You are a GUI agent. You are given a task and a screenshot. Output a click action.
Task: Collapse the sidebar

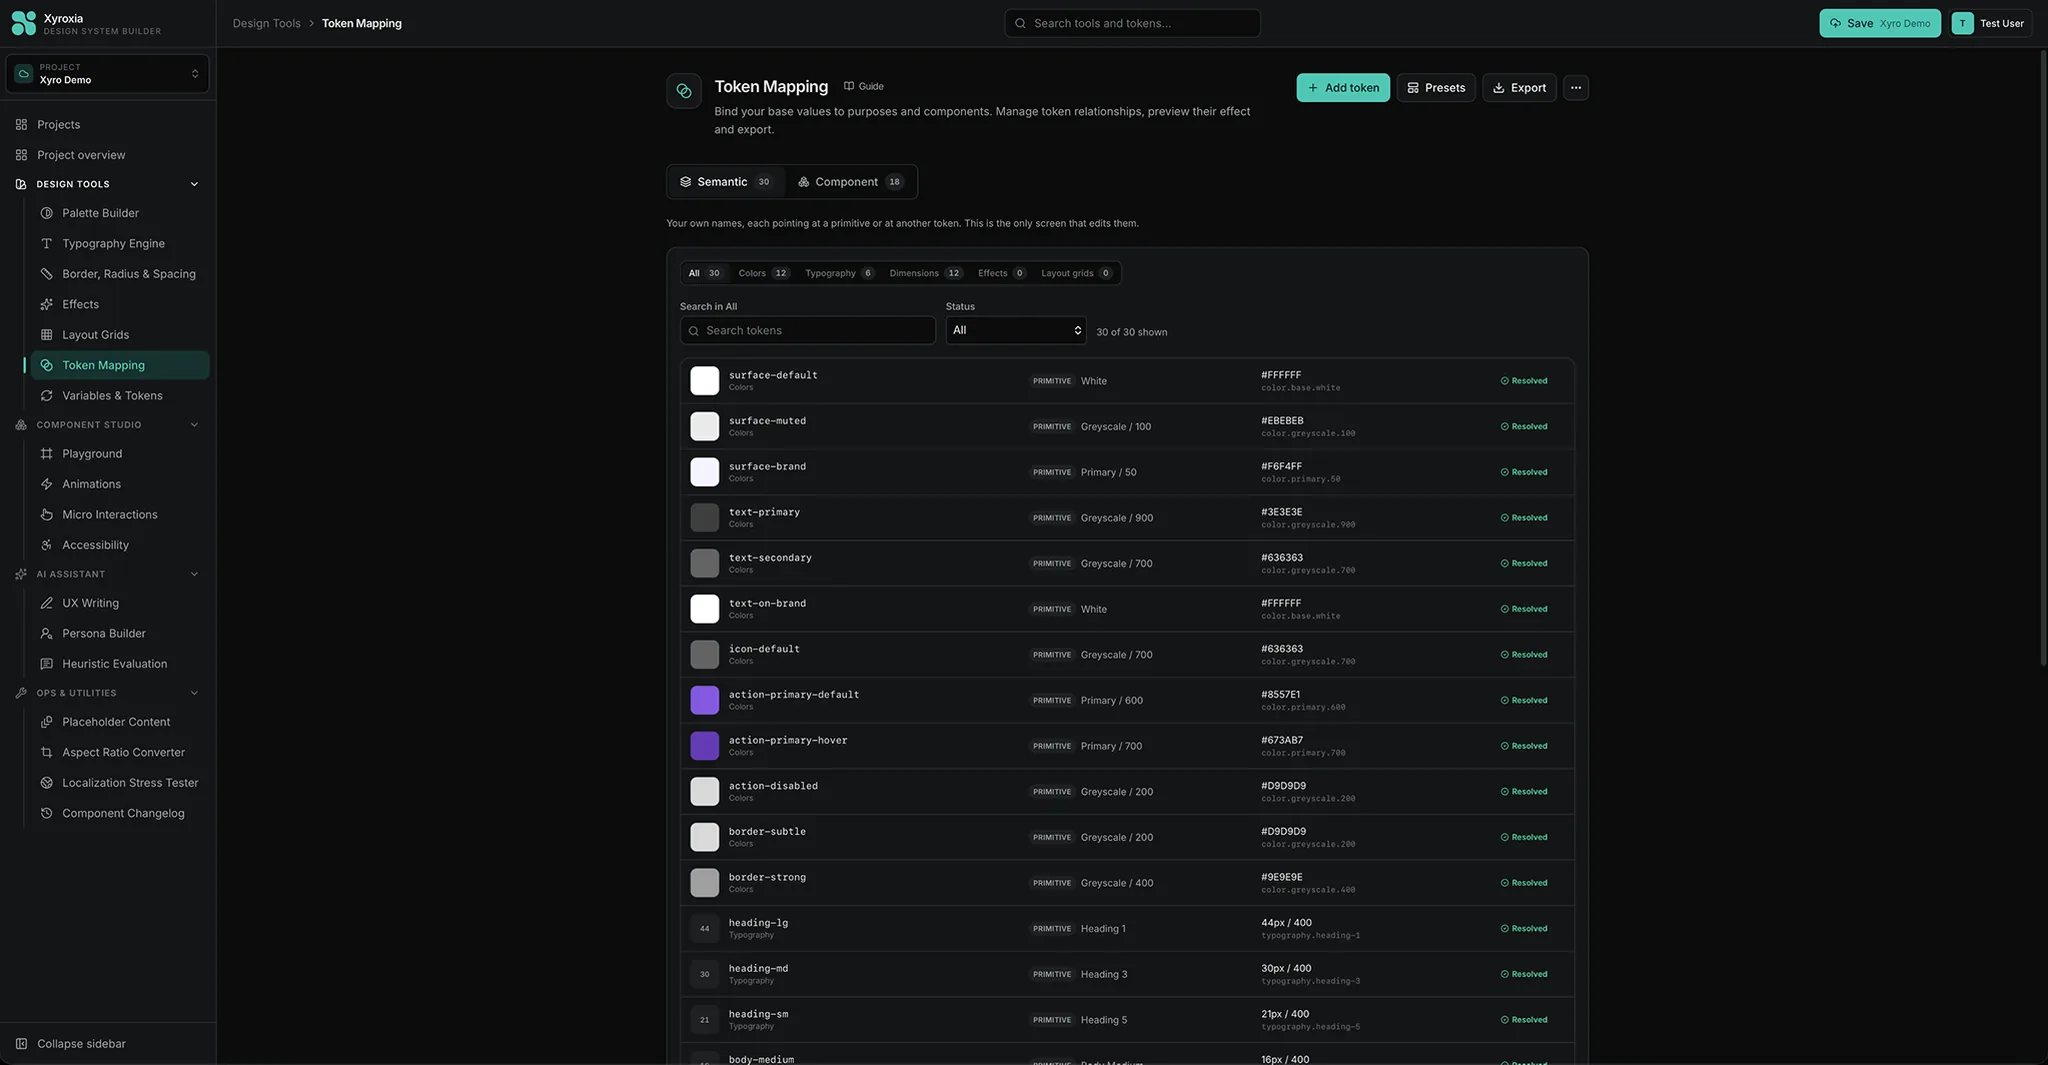(x=71, y=1044)
